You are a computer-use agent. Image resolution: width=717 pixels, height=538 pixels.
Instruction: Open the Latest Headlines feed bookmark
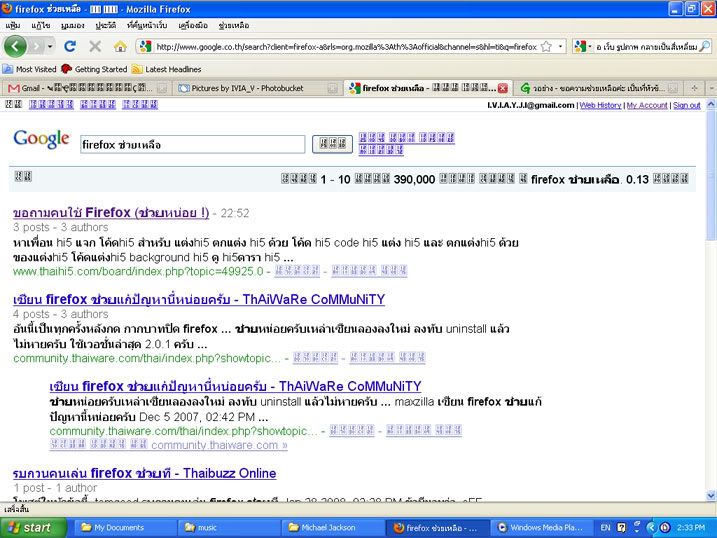coord(166,69)
